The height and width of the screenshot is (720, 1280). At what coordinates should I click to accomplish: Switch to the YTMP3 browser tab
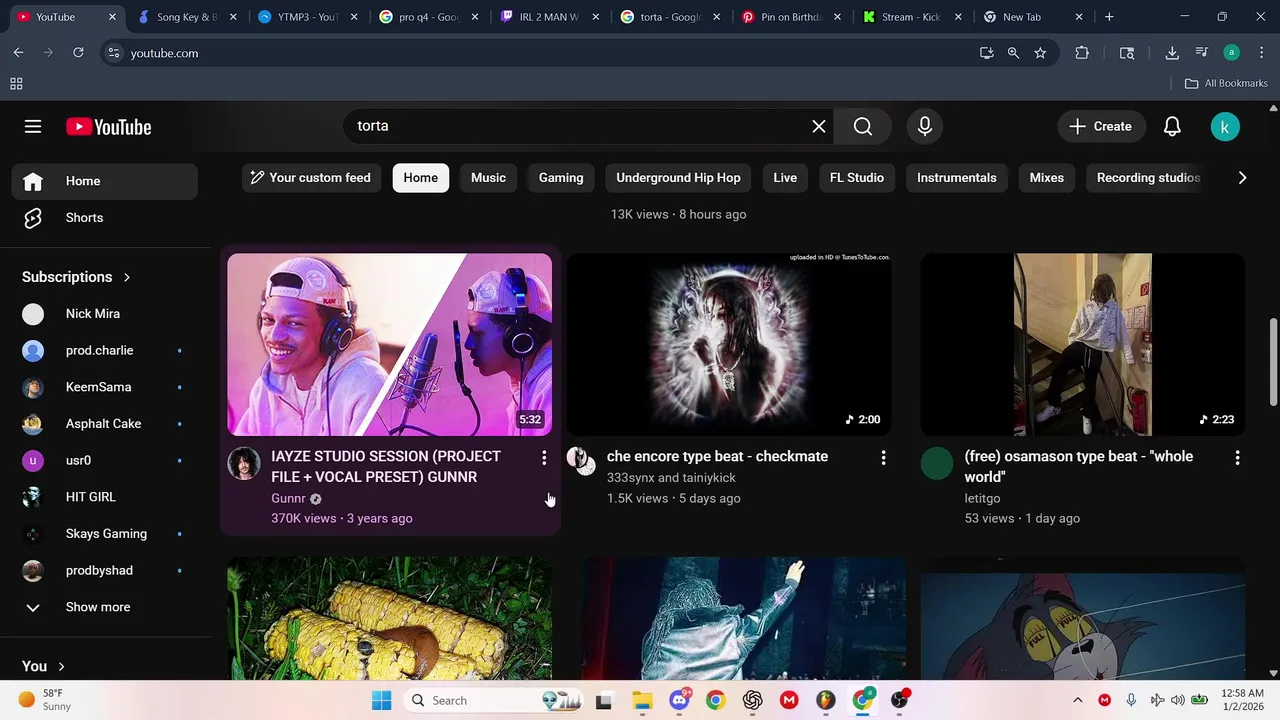(x=306, y=17)
